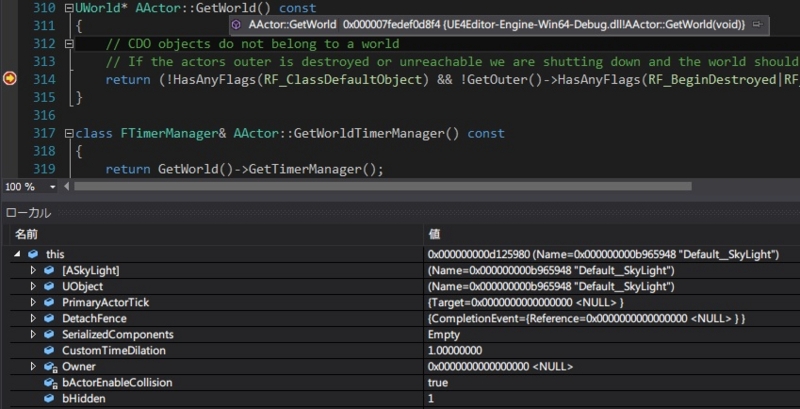Click the AActor::GetWorld name in the data tip

coord(292,24)
